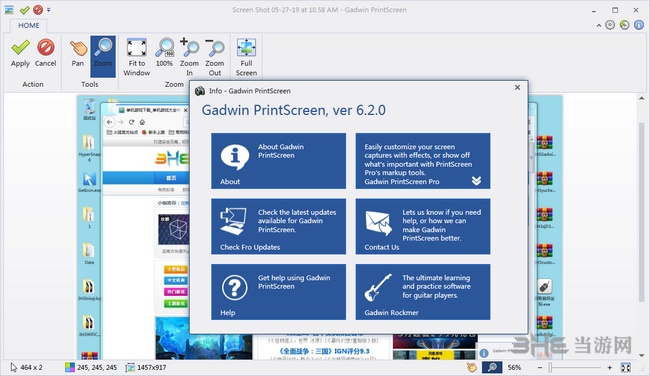This screenshot has width=650, height=376.
Task: Click the Apply checkmark in the ribbon
Action: [x=20, y=53]
